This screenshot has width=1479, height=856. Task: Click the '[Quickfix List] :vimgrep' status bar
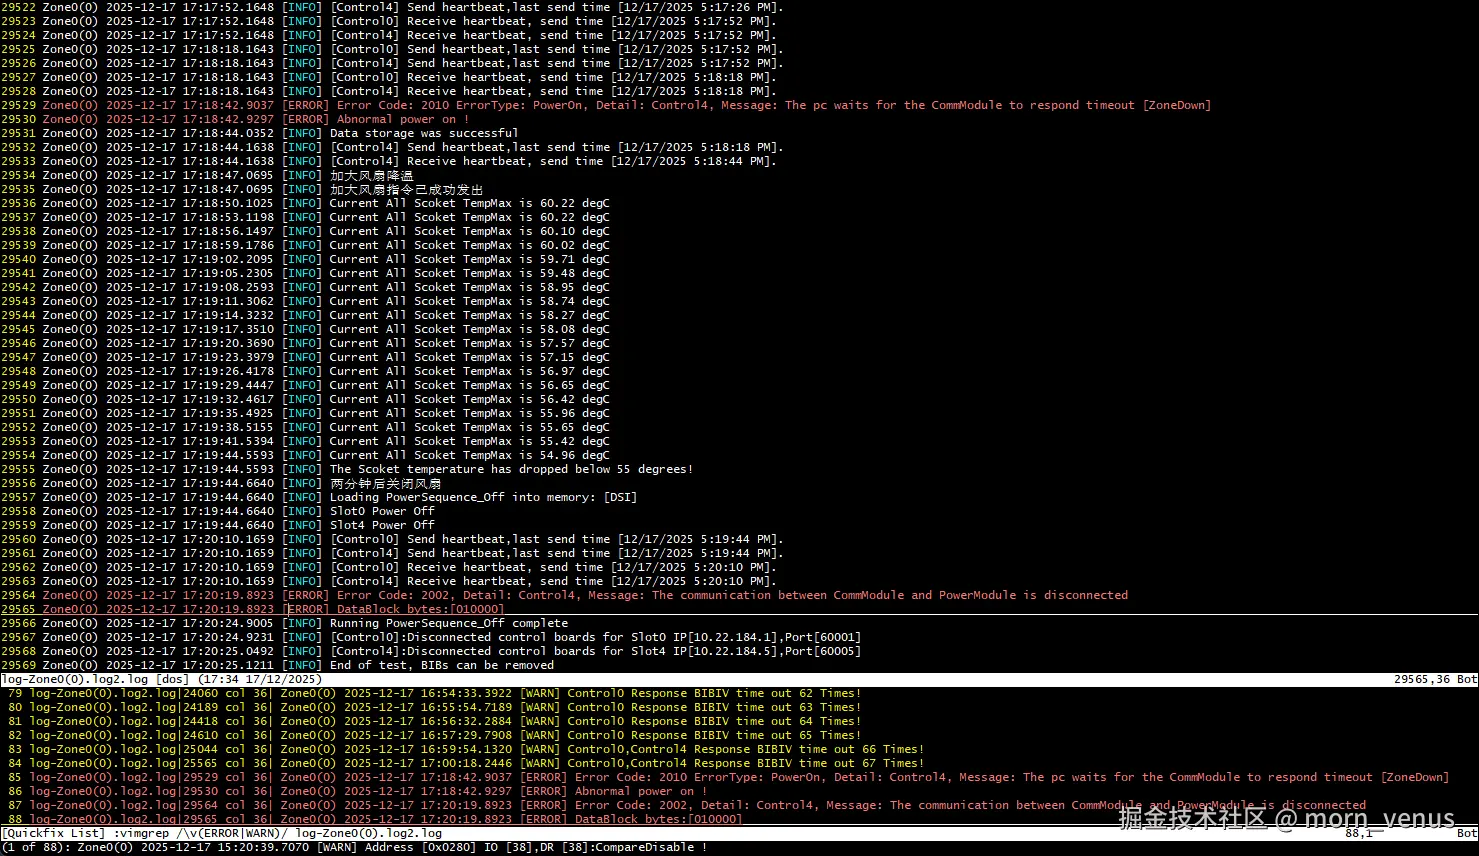(739, 833)
